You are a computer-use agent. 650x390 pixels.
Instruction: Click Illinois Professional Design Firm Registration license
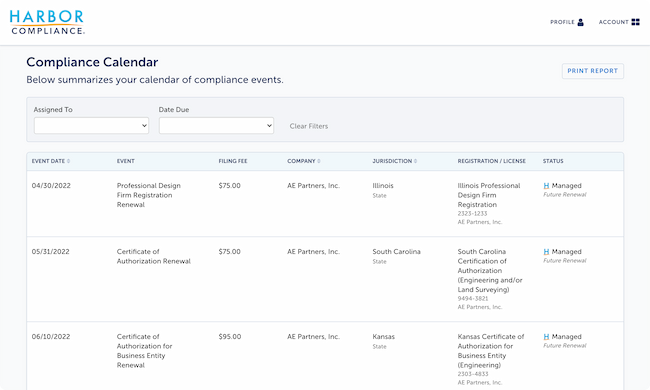(489, 195)
